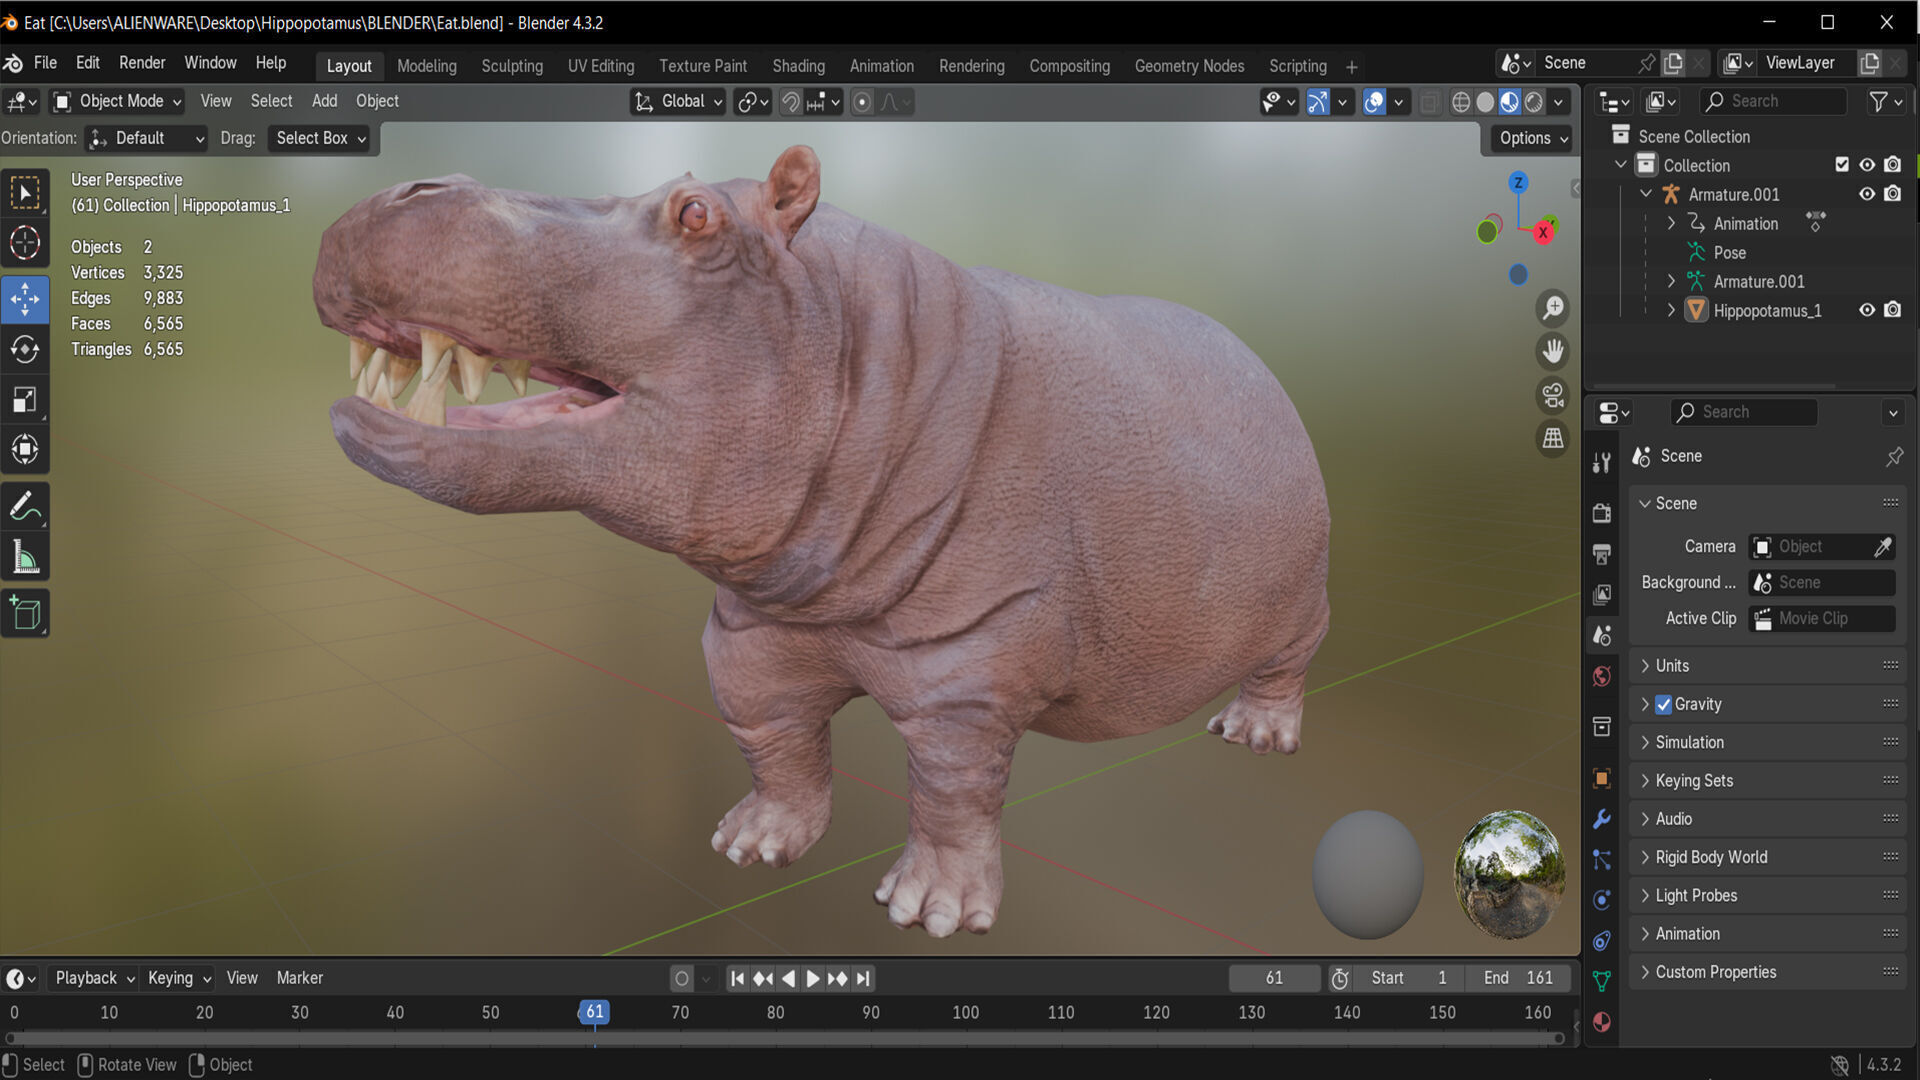Expand Hippopotamus_1 in the outliner
Viewport: 1920px width, 1080px height.
1671,310
